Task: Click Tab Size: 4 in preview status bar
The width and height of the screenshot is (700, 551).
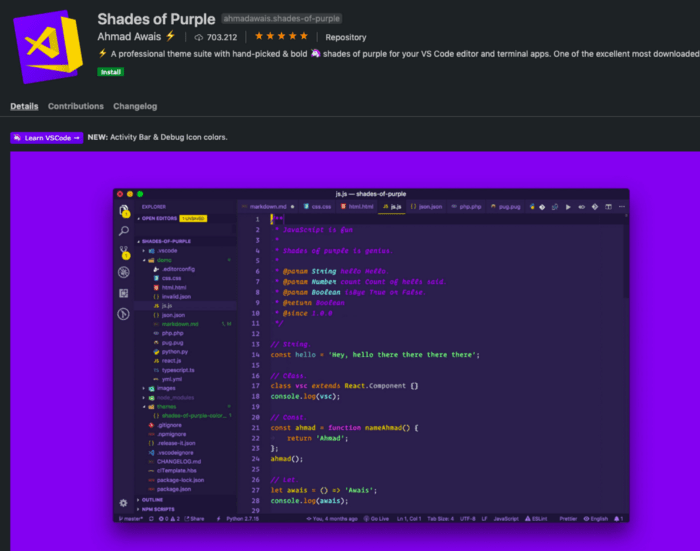Action: pos(440,519)
